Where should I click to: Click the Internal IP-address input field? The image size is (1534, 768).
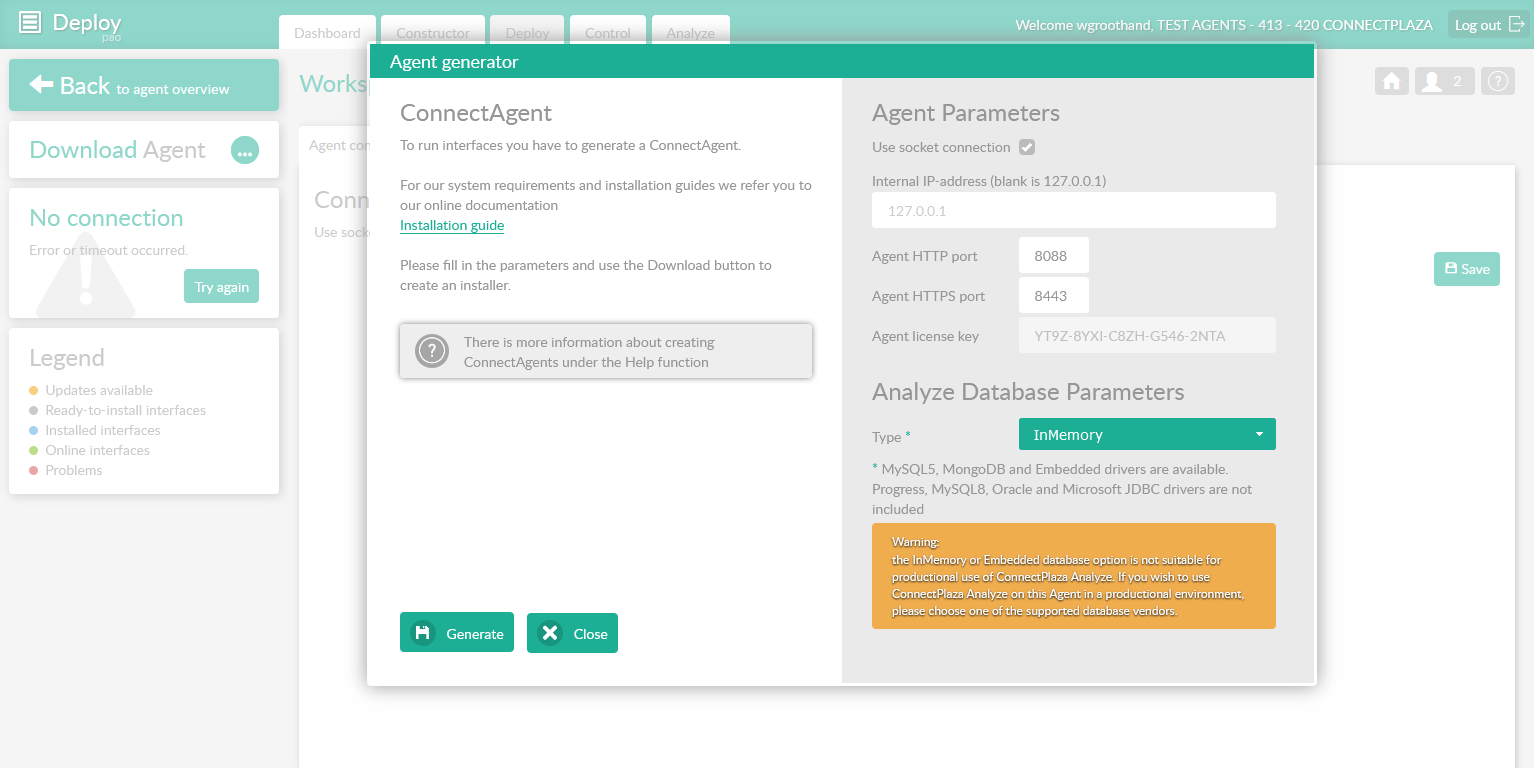1074,210
